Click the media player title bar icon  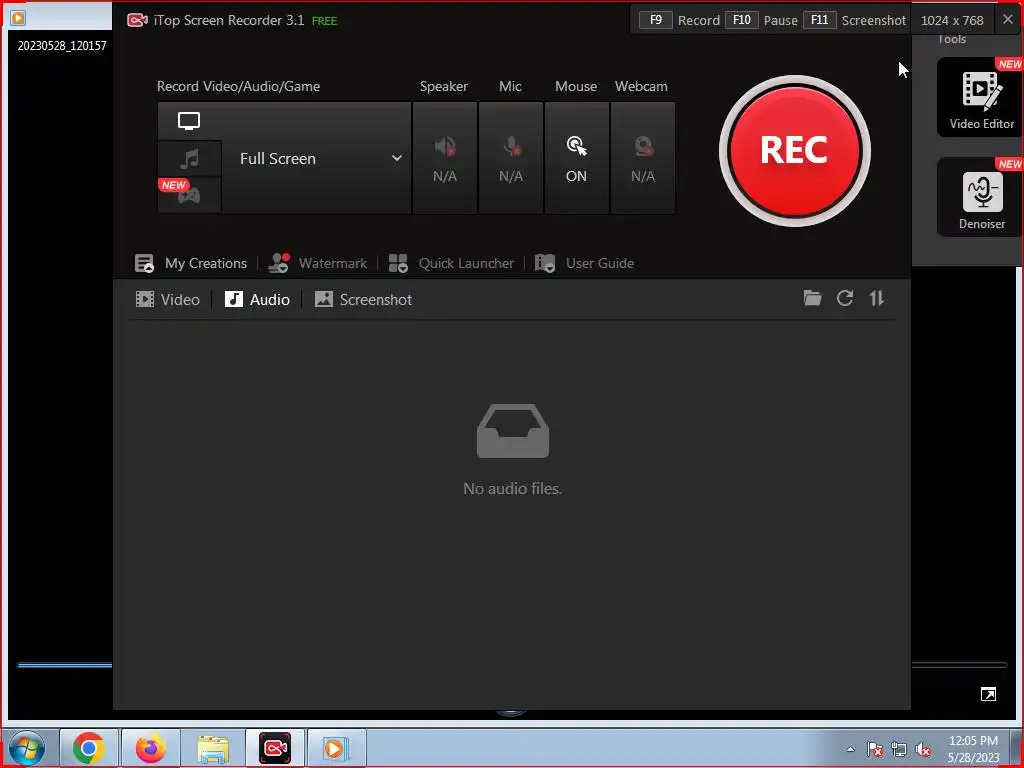18,18
